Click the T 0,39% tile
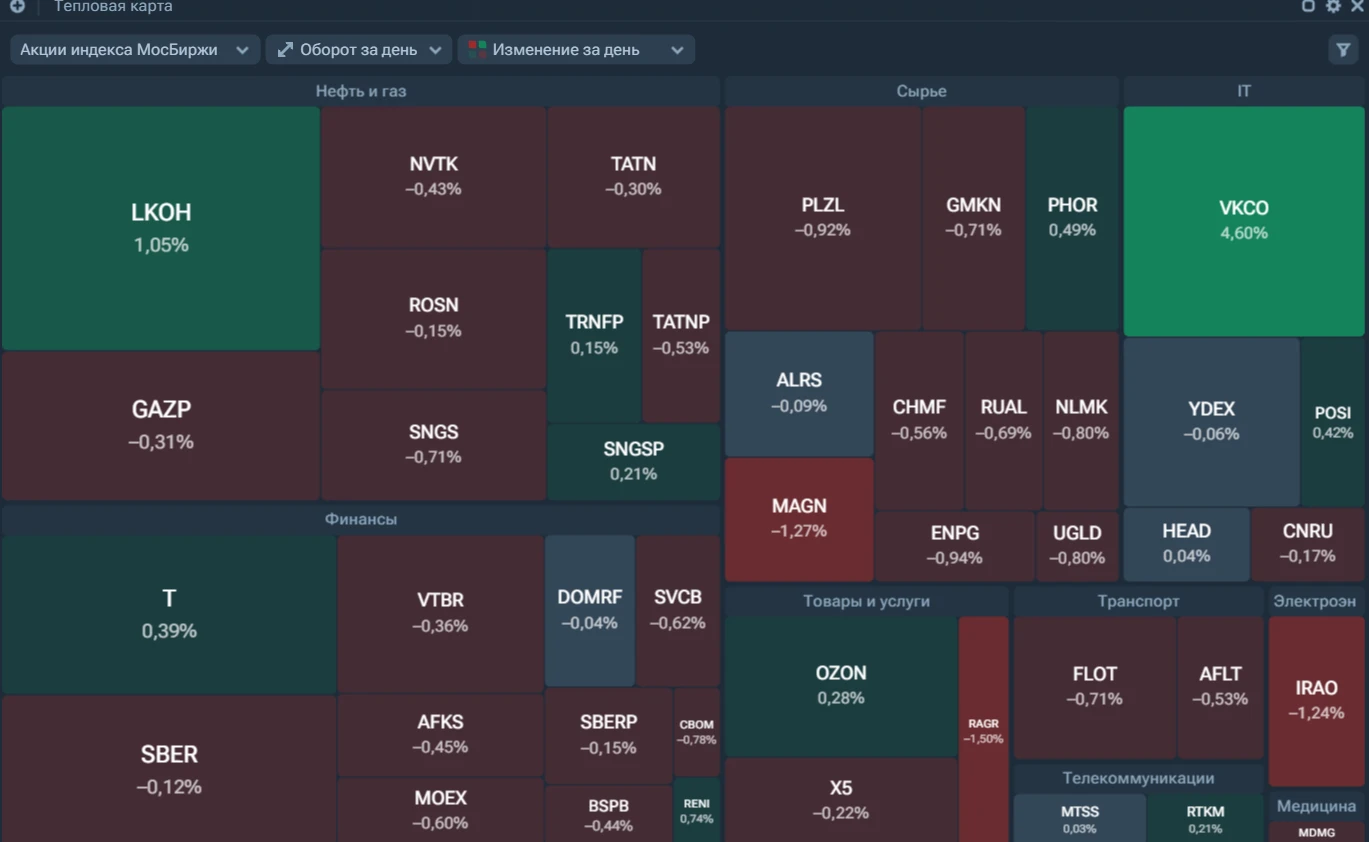 coord(169,614)
